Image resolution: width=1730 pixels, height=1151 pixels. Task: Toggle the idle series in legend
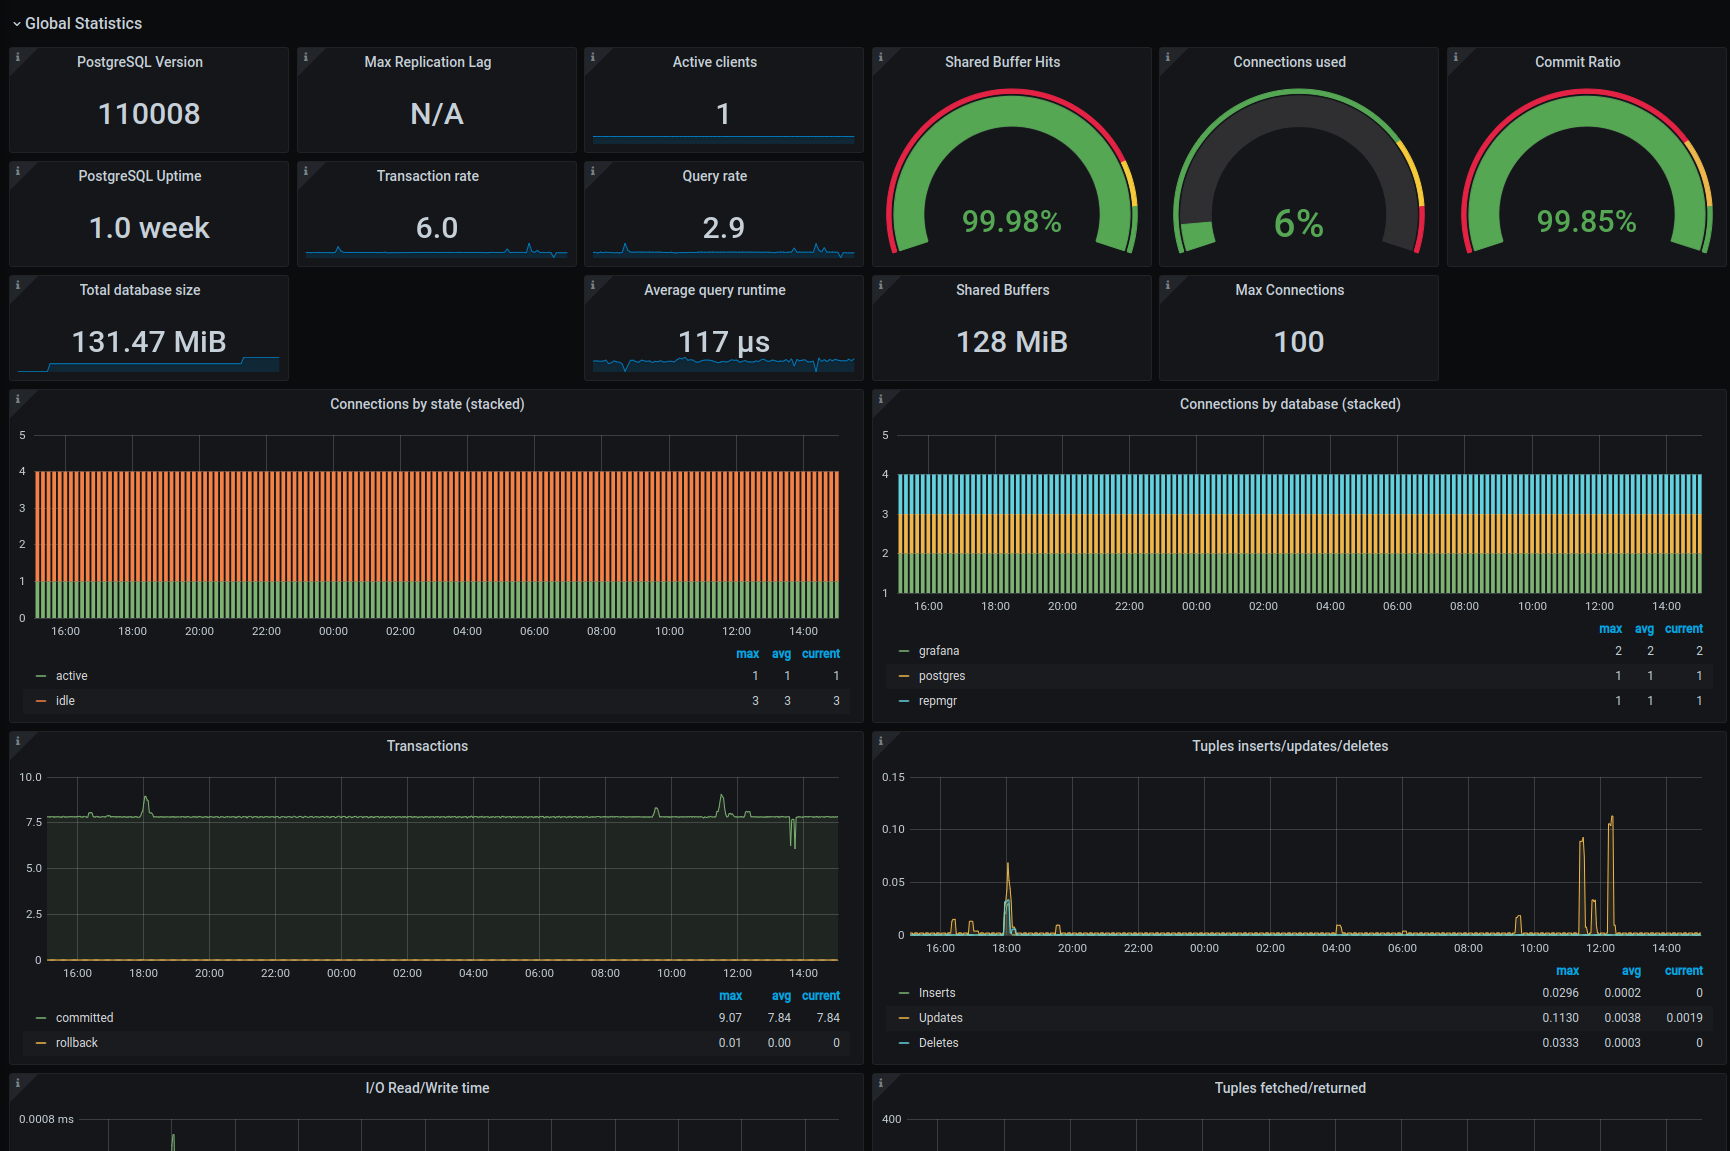click(65, 701)
